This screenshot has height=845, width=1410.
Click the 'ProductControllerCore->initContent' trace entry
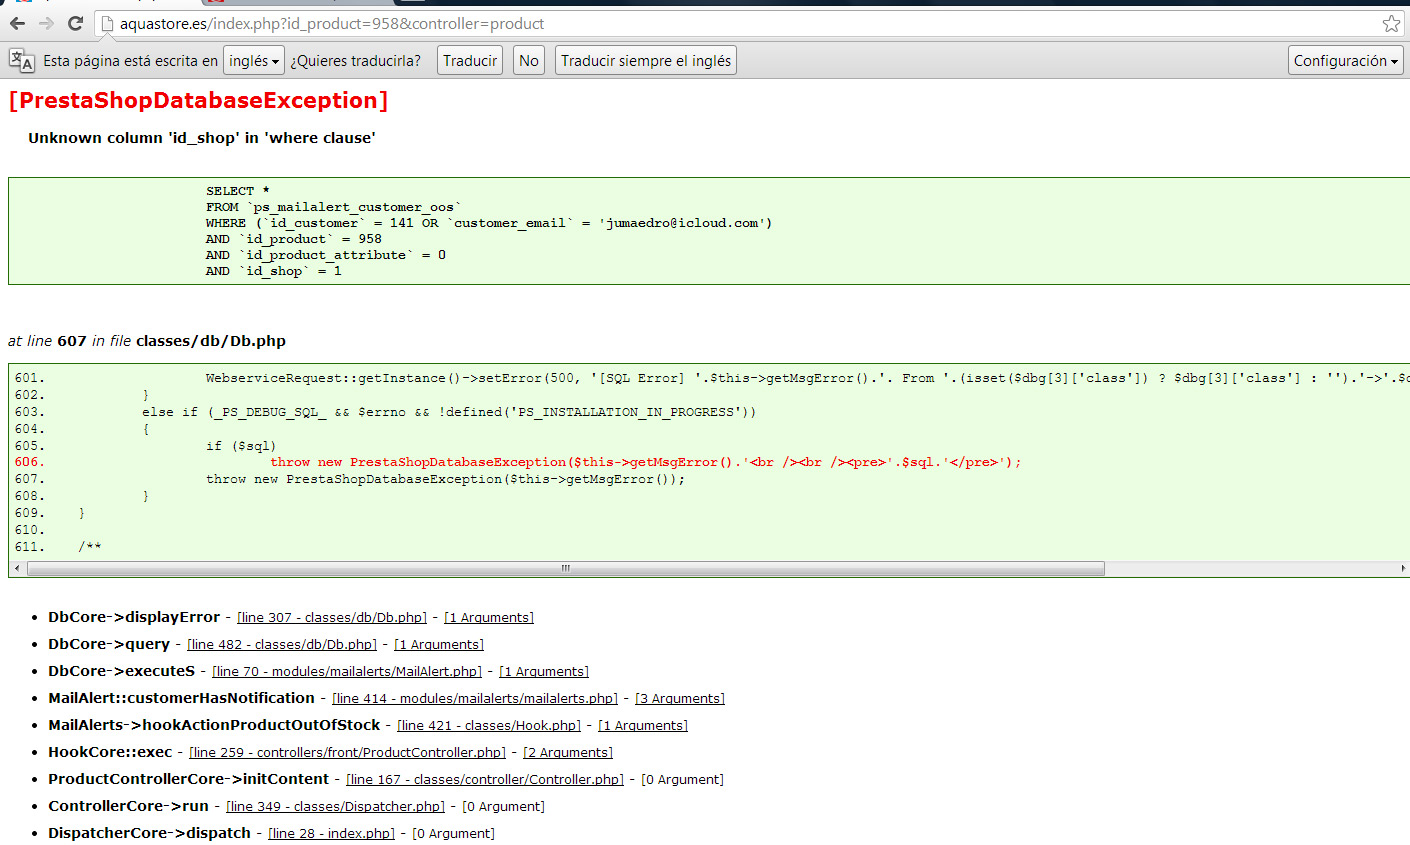coord(188,779)
